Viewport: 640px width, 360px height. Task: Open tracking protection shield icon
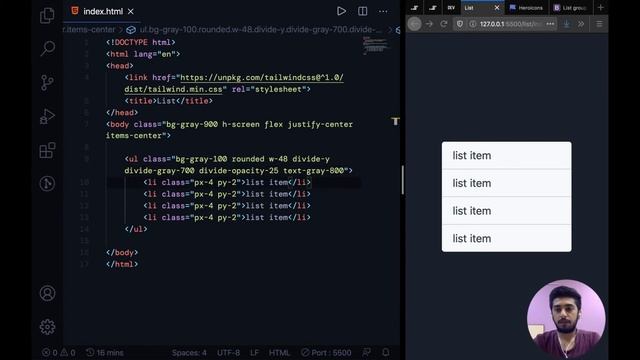point(460,24)
